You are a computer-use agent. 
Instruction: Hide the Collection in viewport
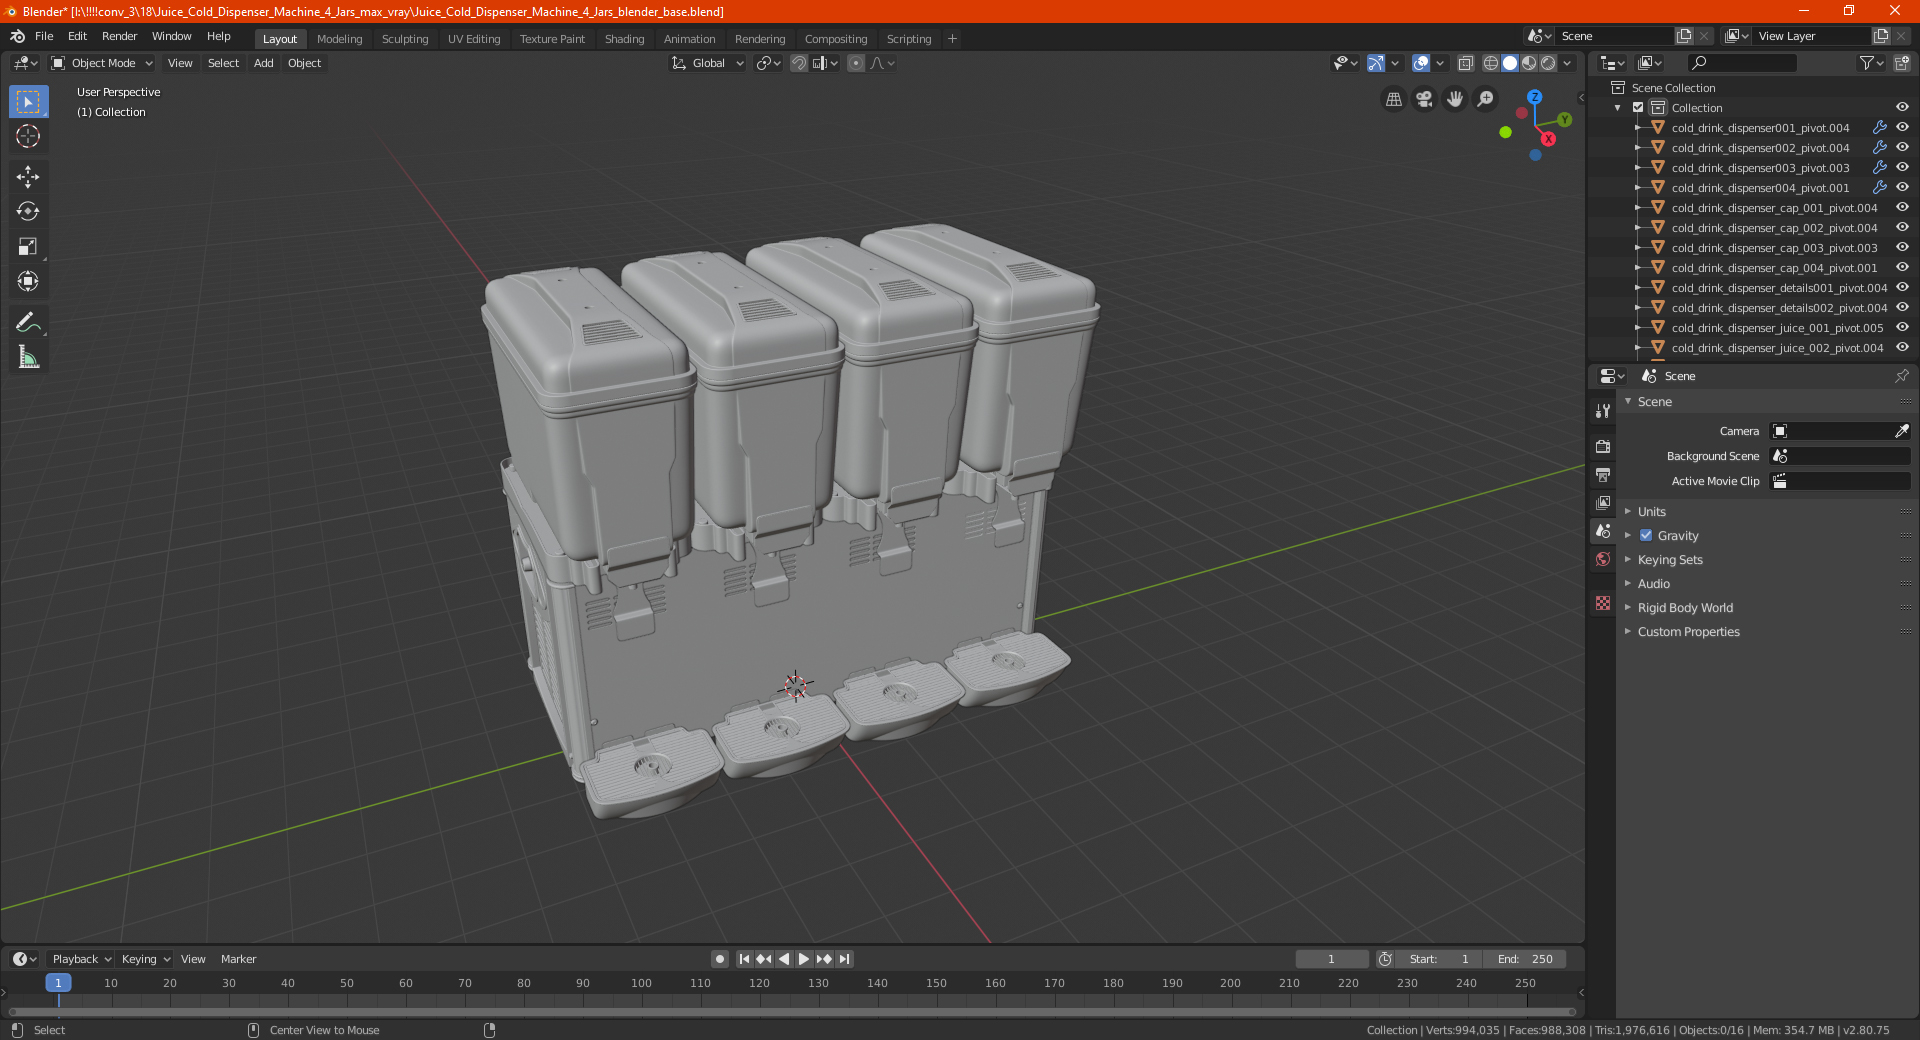click(1902, 108)
